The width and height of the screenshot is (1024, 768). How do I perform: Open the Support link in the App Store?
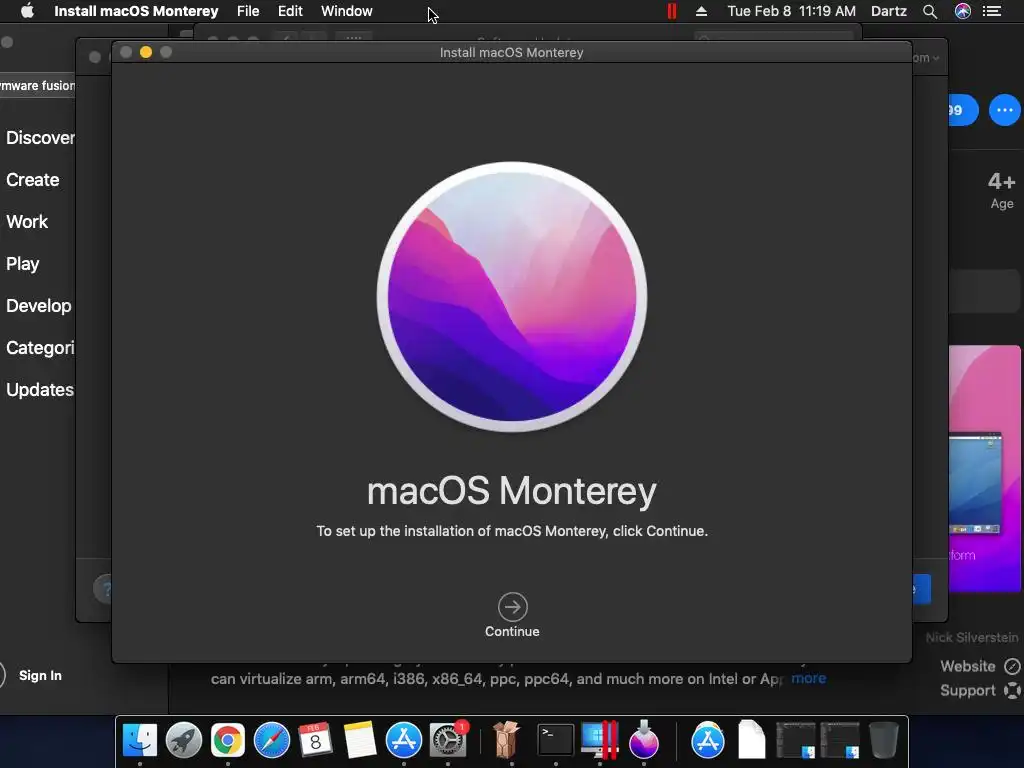[x=980, y=690]
